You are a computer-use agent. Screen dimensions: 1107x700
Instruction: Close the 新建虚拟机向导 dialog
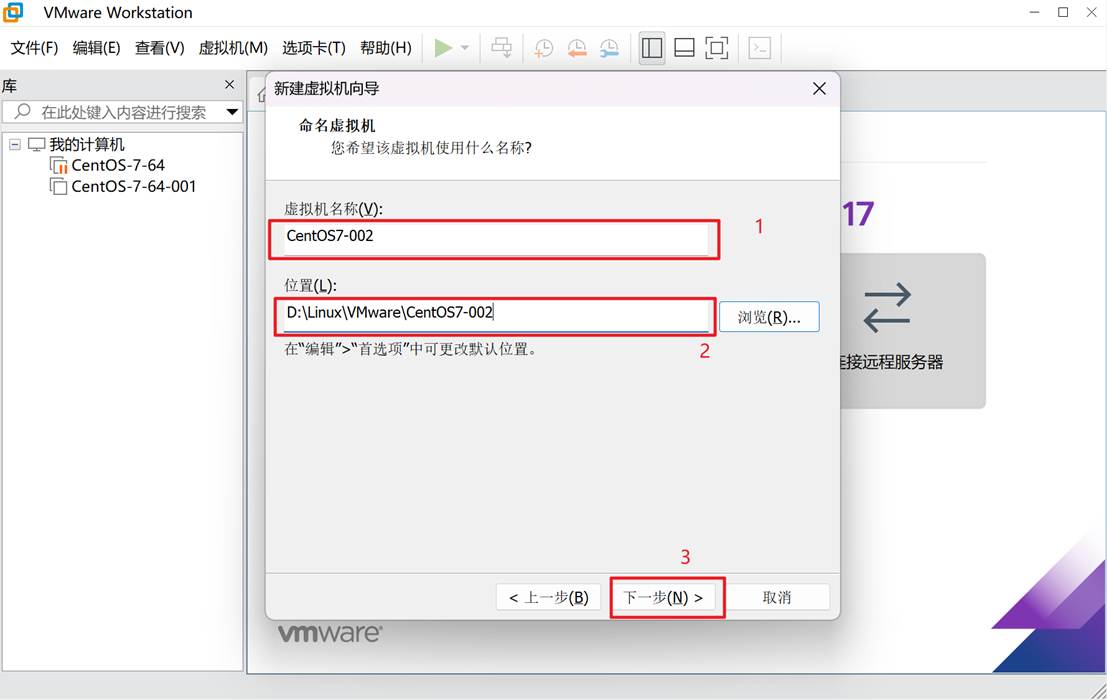tap(819, 89)
